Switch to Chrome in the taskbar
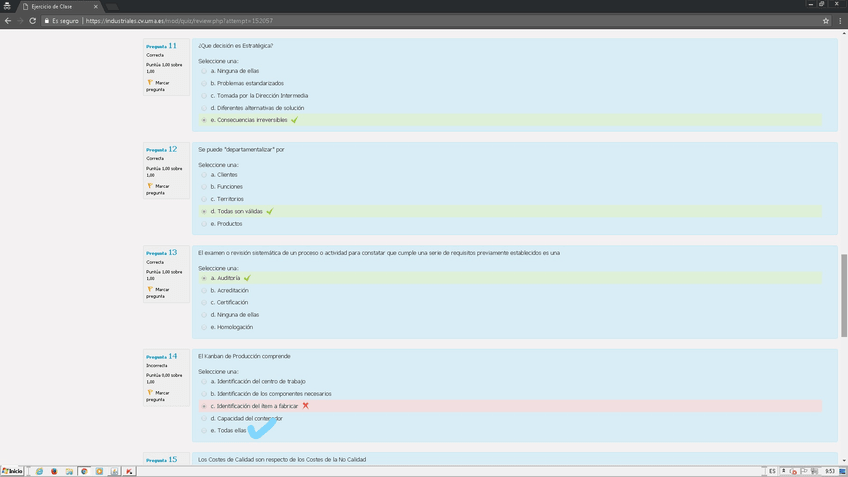This screenshot has height=477, width=848. 84,471
